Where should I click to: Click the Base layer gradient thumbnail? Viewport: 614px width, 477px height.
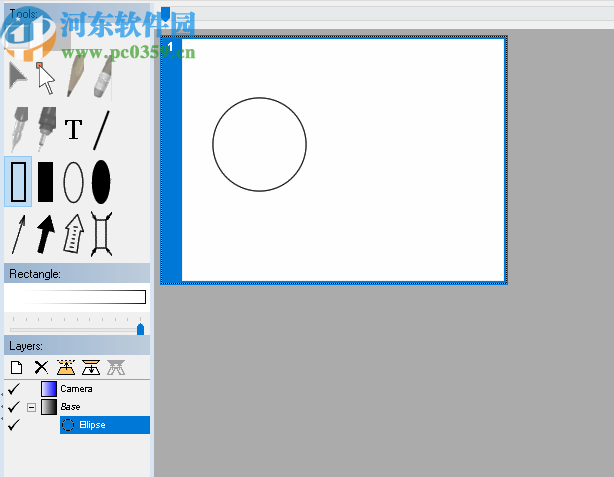tap(49, 407)
